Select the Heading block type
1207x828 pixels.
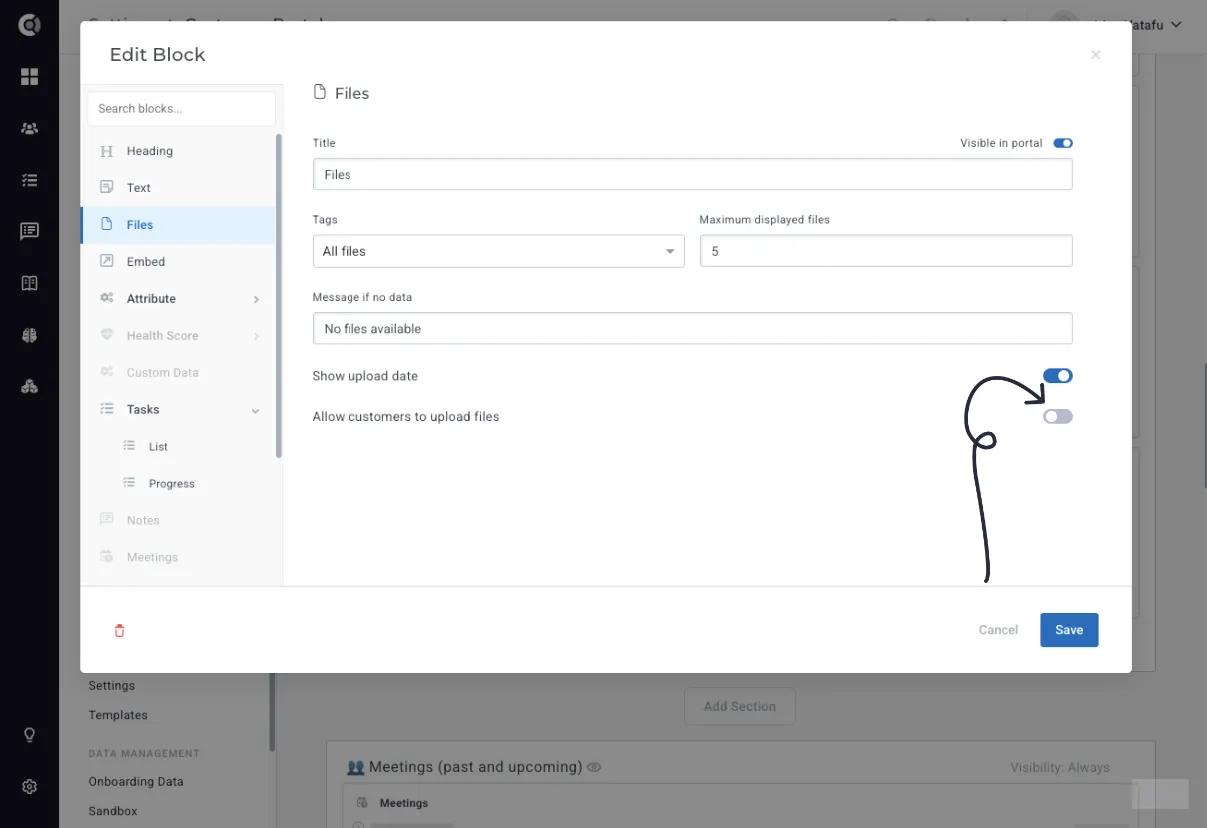[178, 151]
